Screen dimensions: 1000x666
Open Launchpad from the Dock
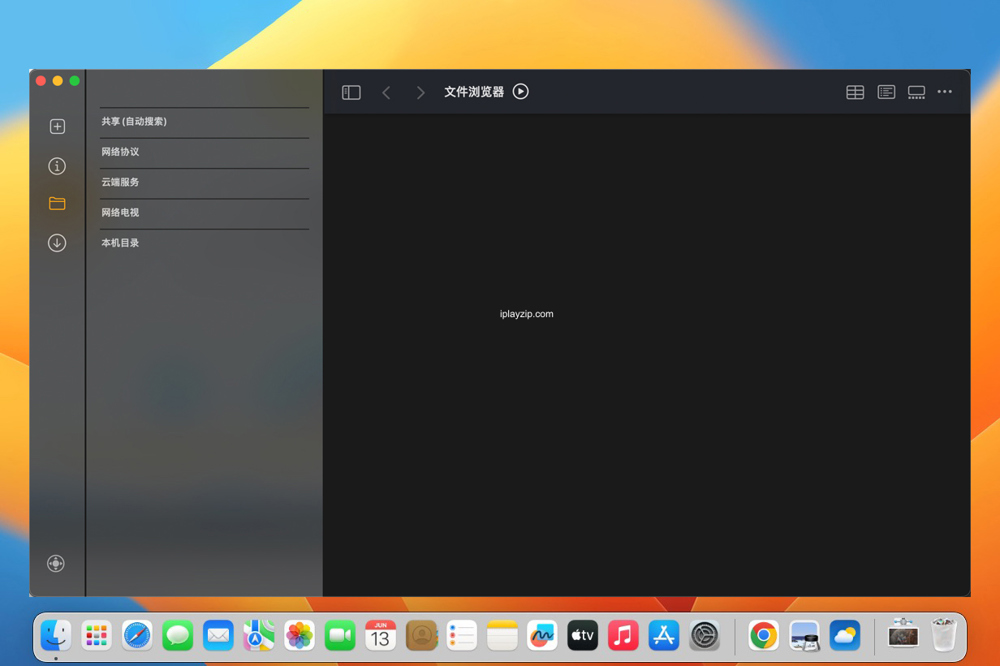(x=96, y=635)
